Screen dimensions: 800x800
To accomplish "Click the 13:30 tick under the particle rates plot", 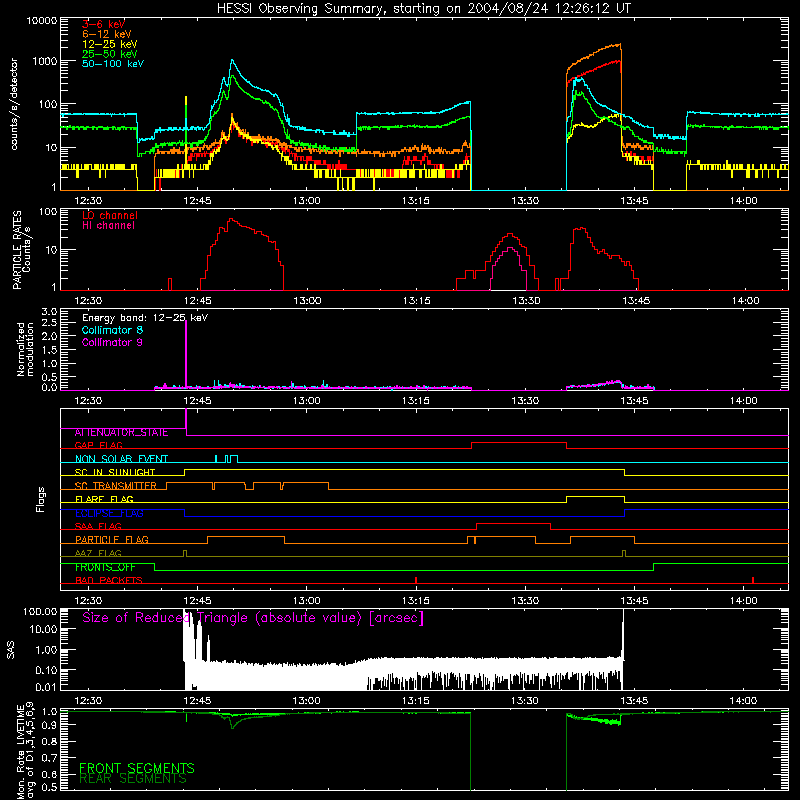I will click(x=526, y=301).
